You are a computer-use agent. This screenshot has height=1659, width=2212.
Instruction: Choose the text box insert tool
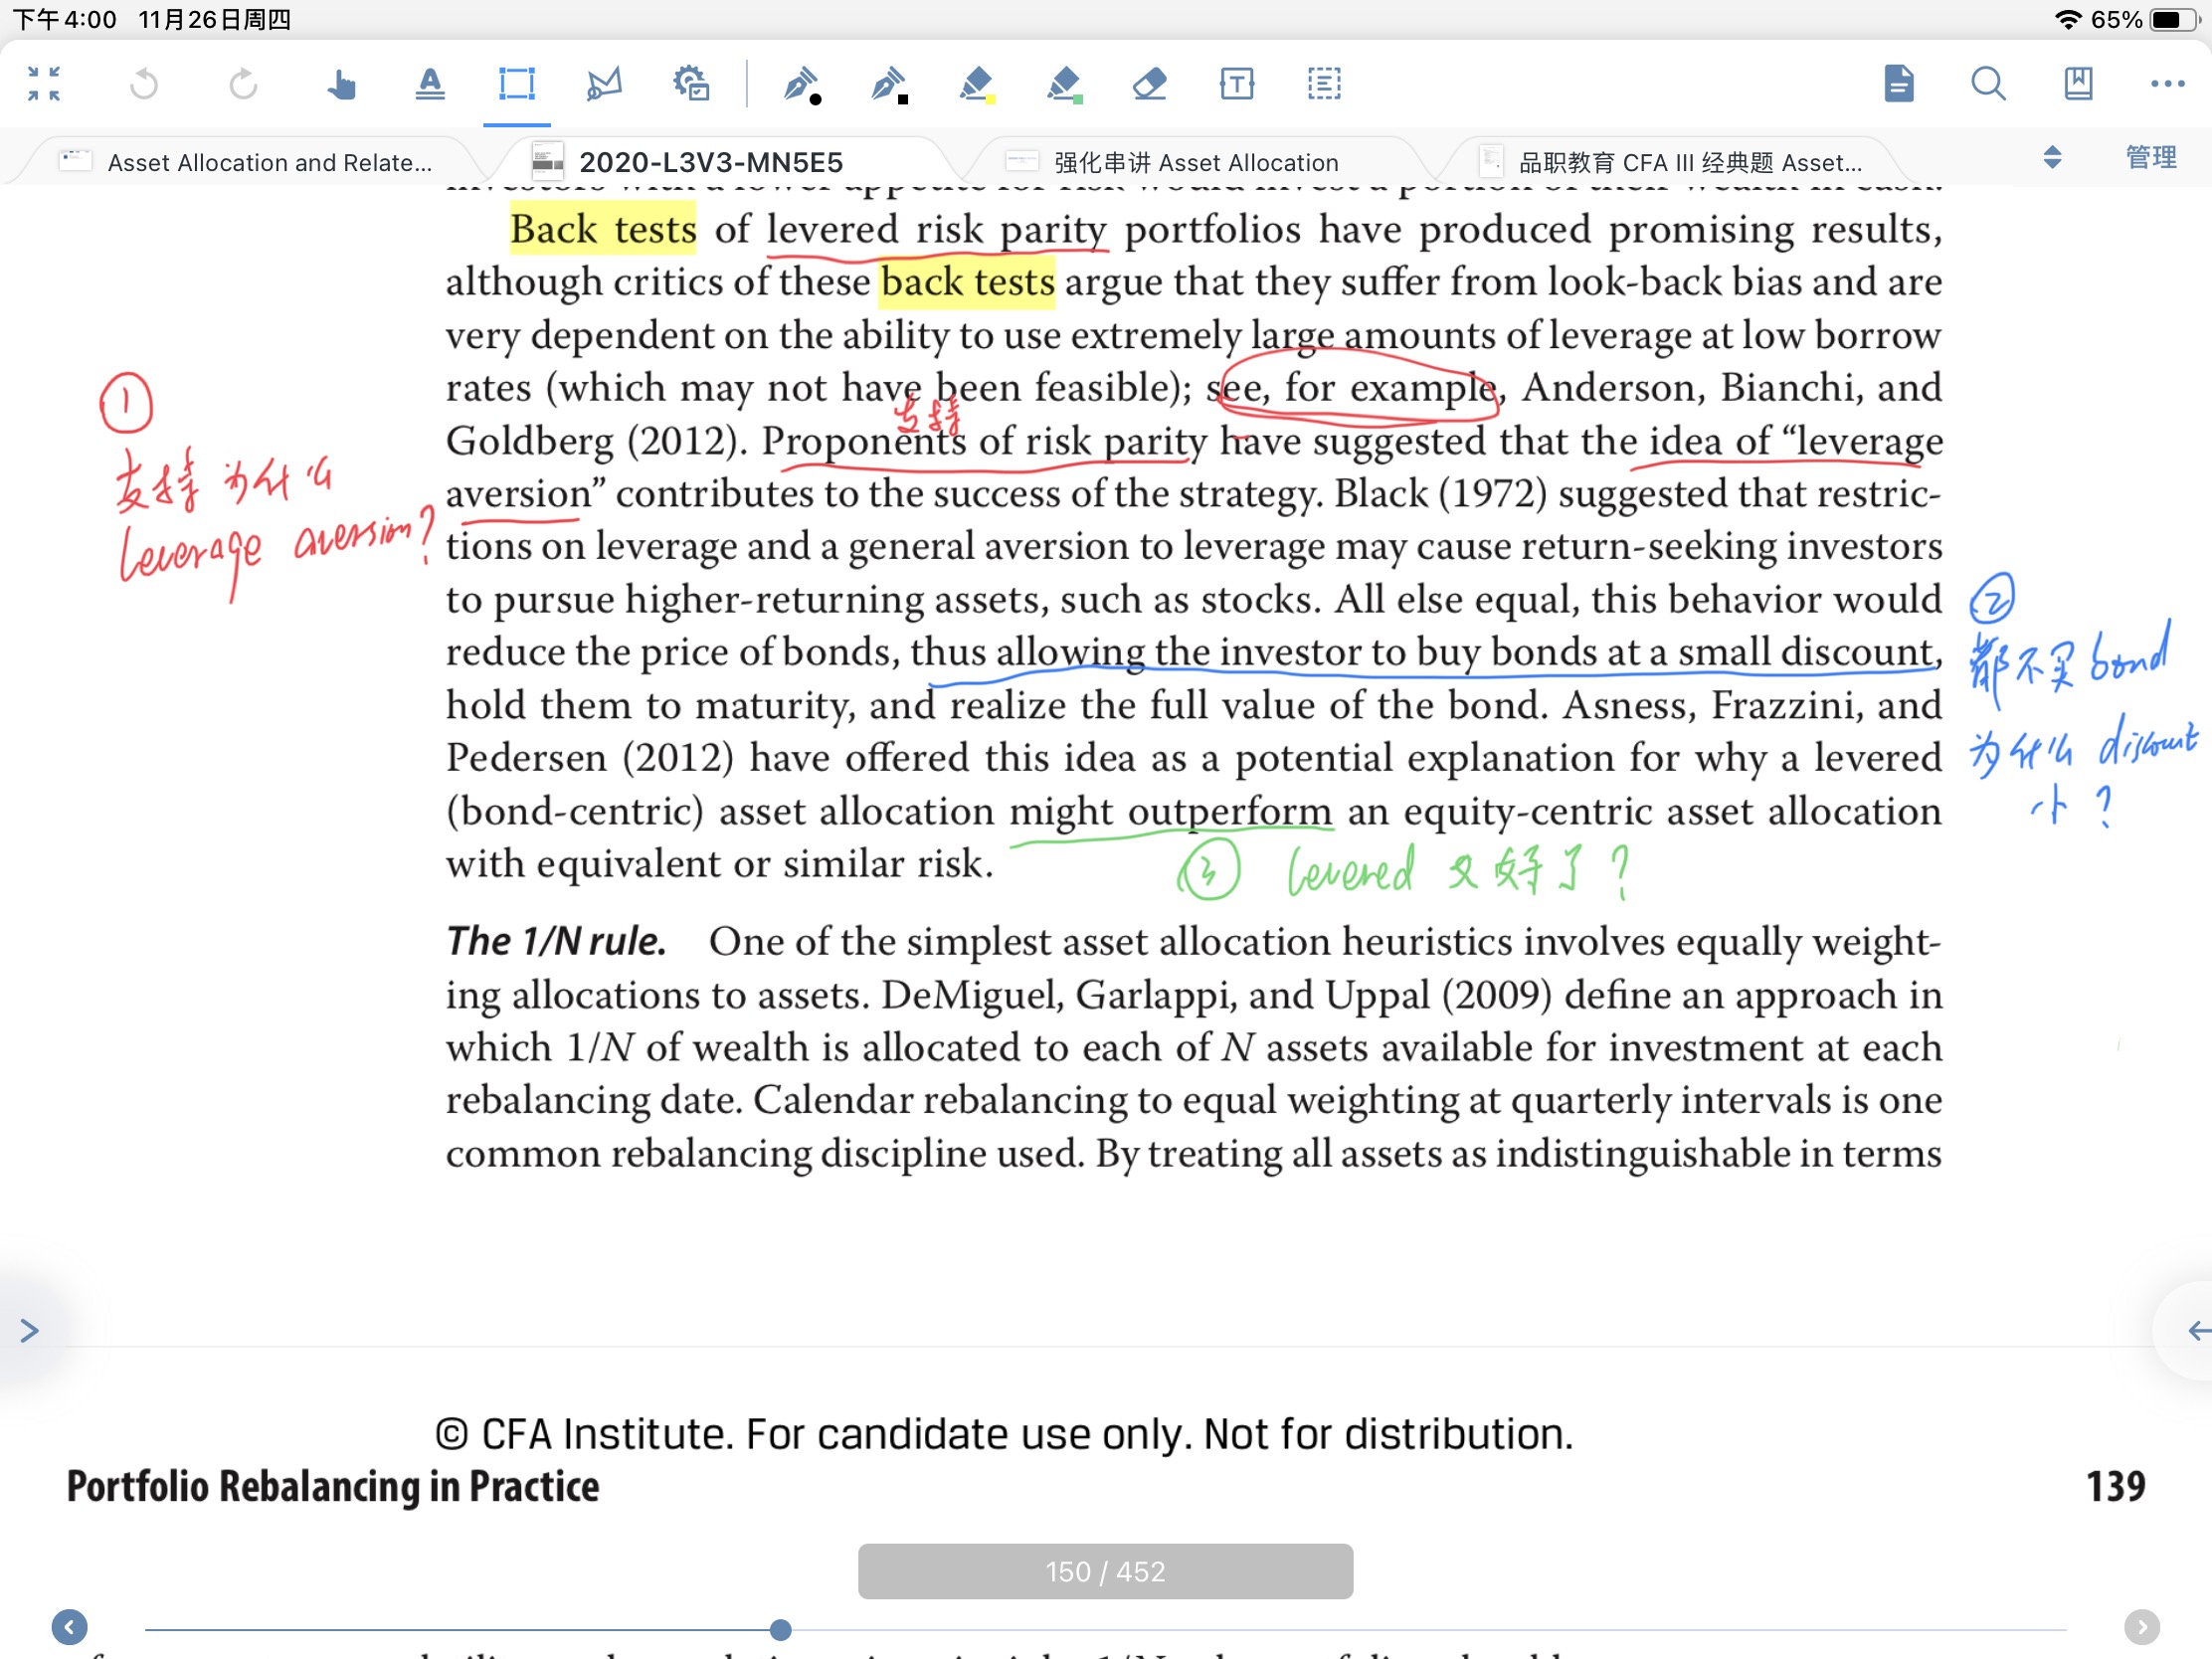point(1237,84)
